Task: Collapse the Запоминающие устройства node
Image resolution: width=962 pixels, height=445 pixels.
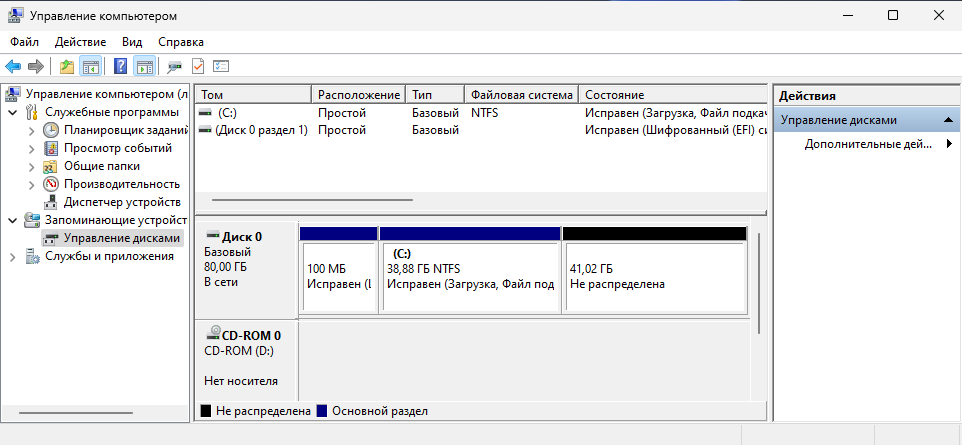Action: coord(13,220)
